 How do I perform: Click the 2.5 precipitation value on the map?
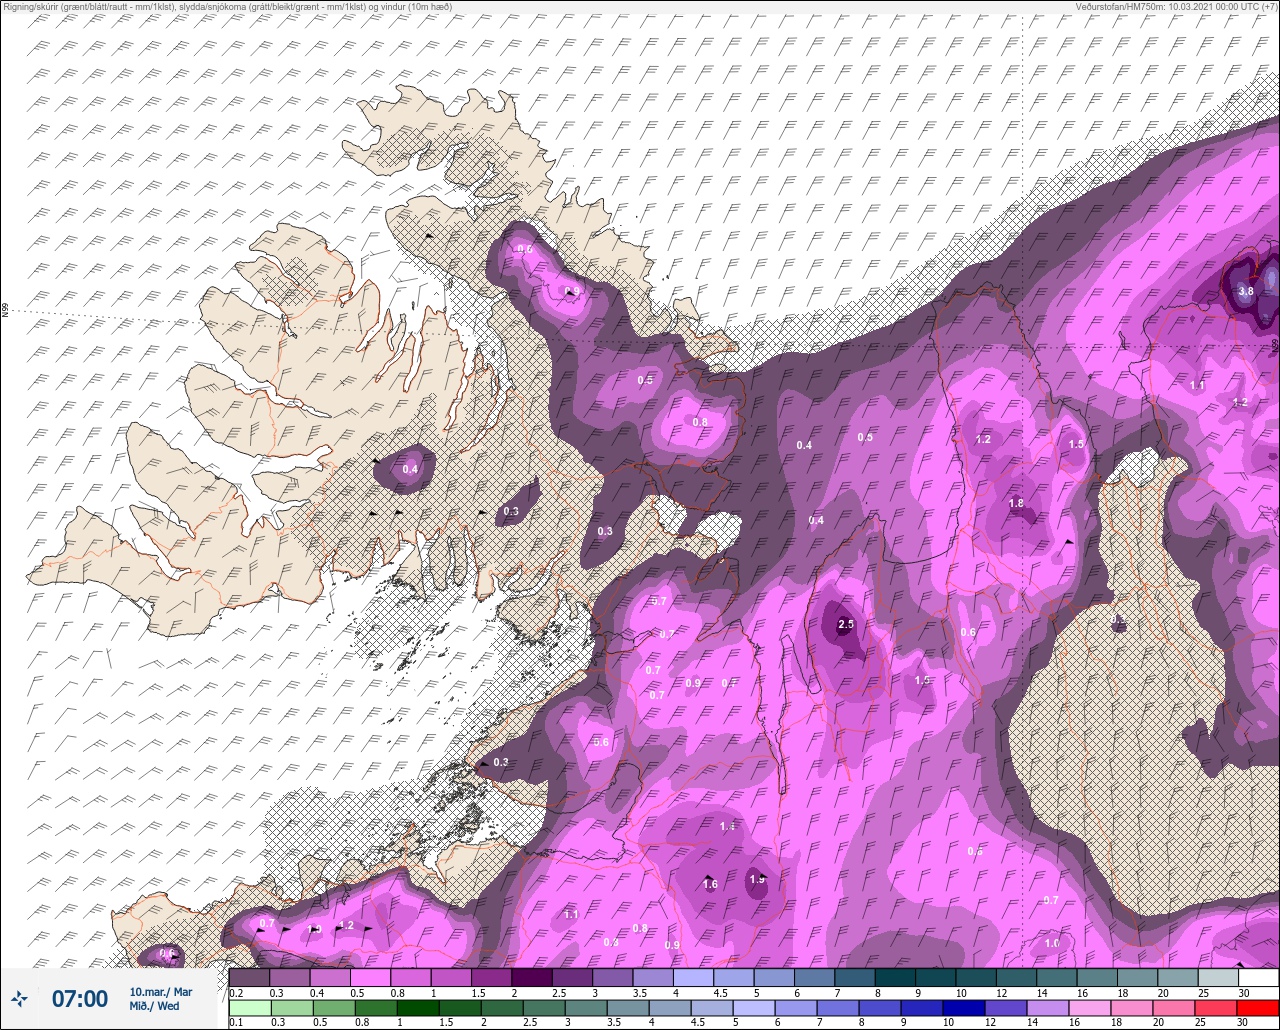(x=846, y=624)
